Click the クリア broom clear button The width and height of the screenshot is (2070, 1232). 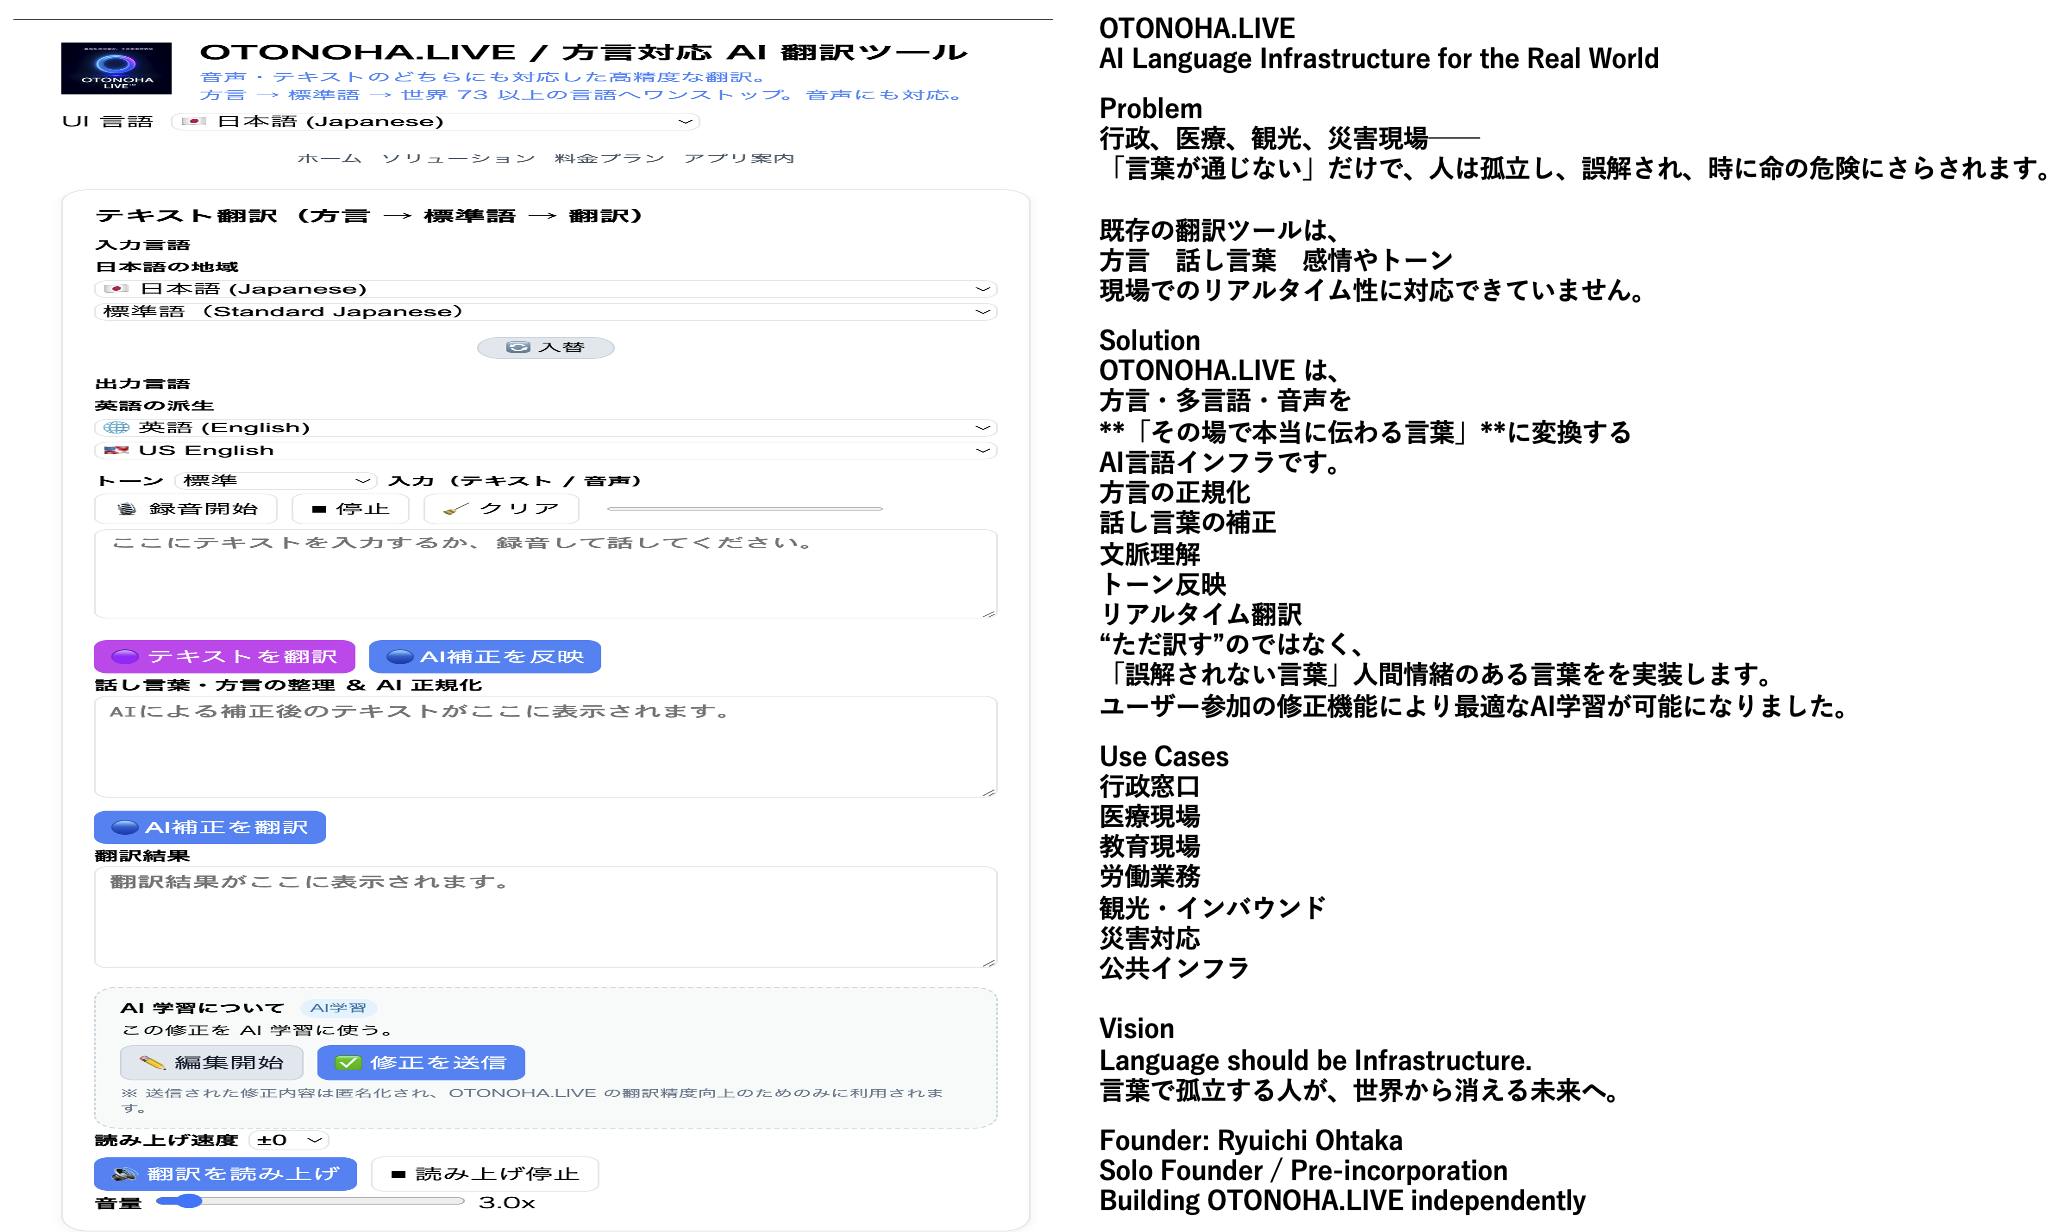[x=501, y=509]
